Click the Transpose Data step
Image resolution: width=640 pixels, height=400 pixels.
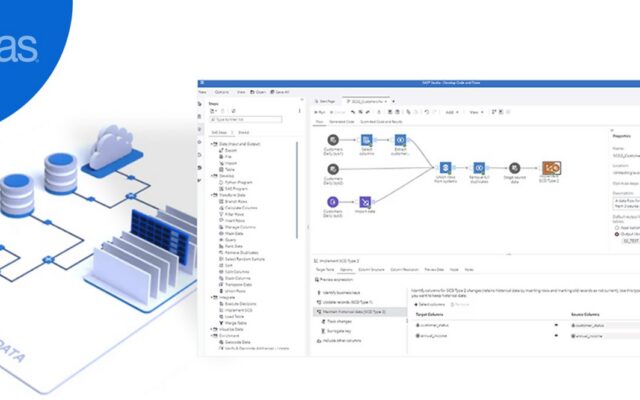[x=238, y=285]
